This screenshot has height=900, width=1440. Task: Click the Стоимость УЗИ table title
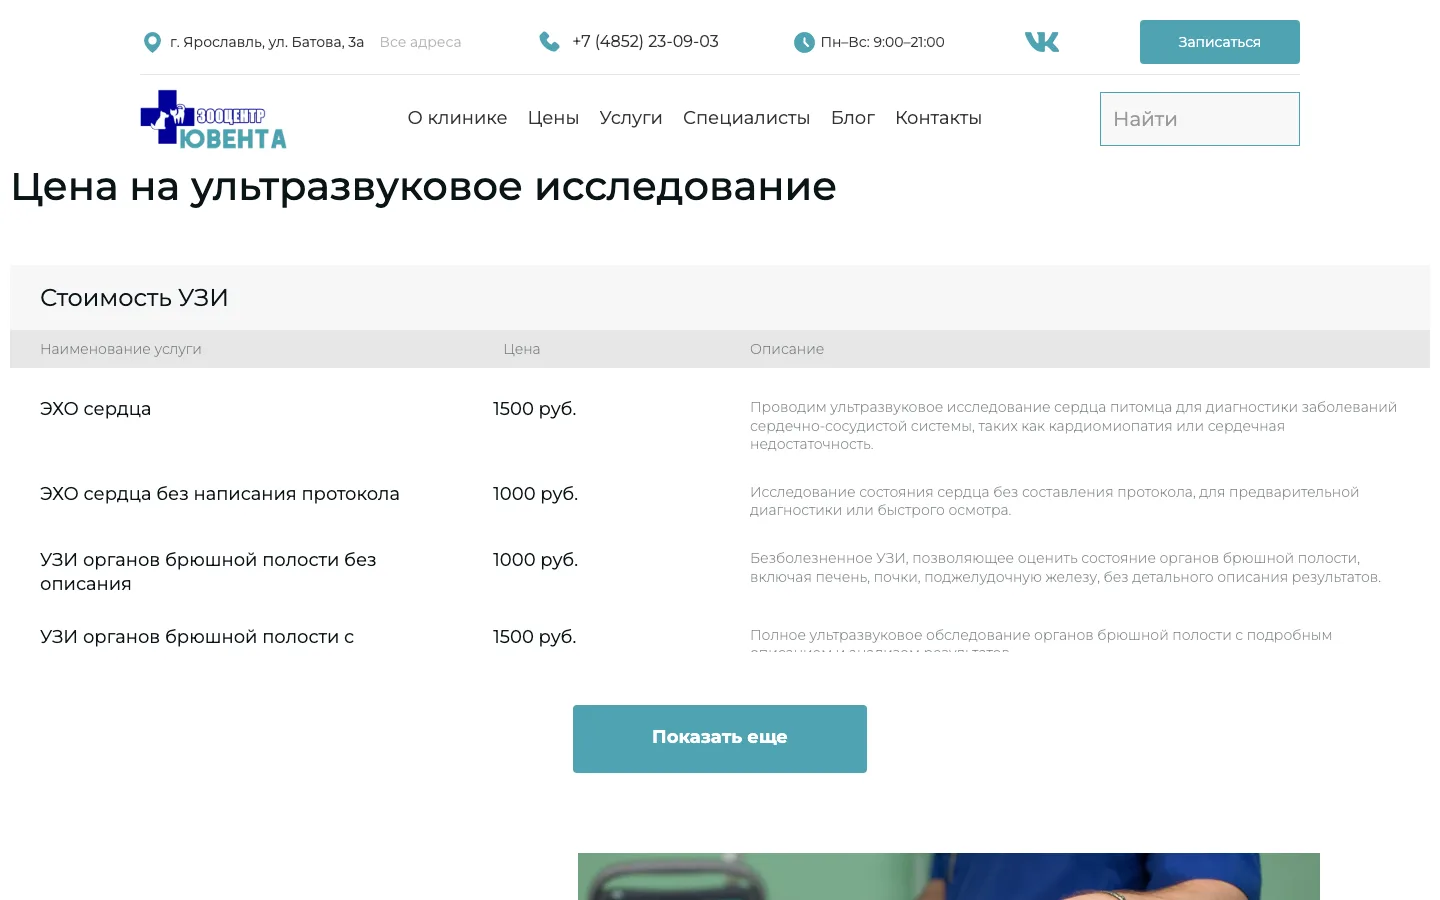134,298
